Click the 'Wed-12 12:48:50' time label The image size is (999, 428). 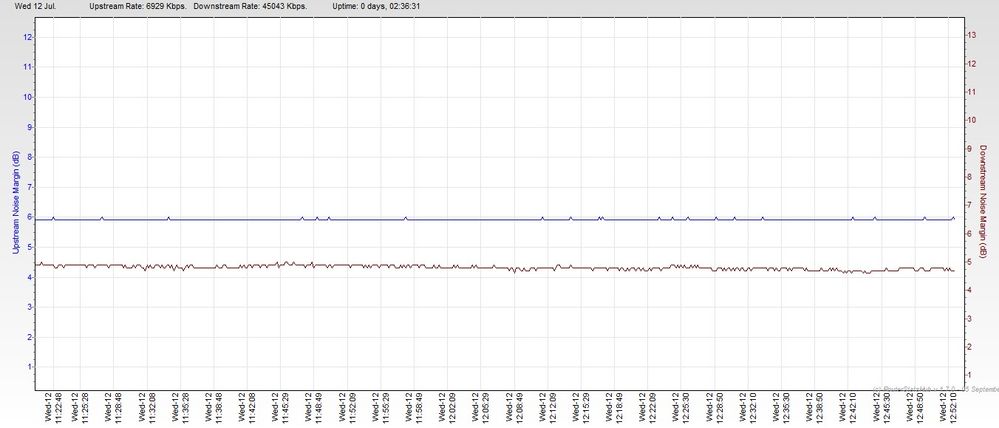pos(914,408)
